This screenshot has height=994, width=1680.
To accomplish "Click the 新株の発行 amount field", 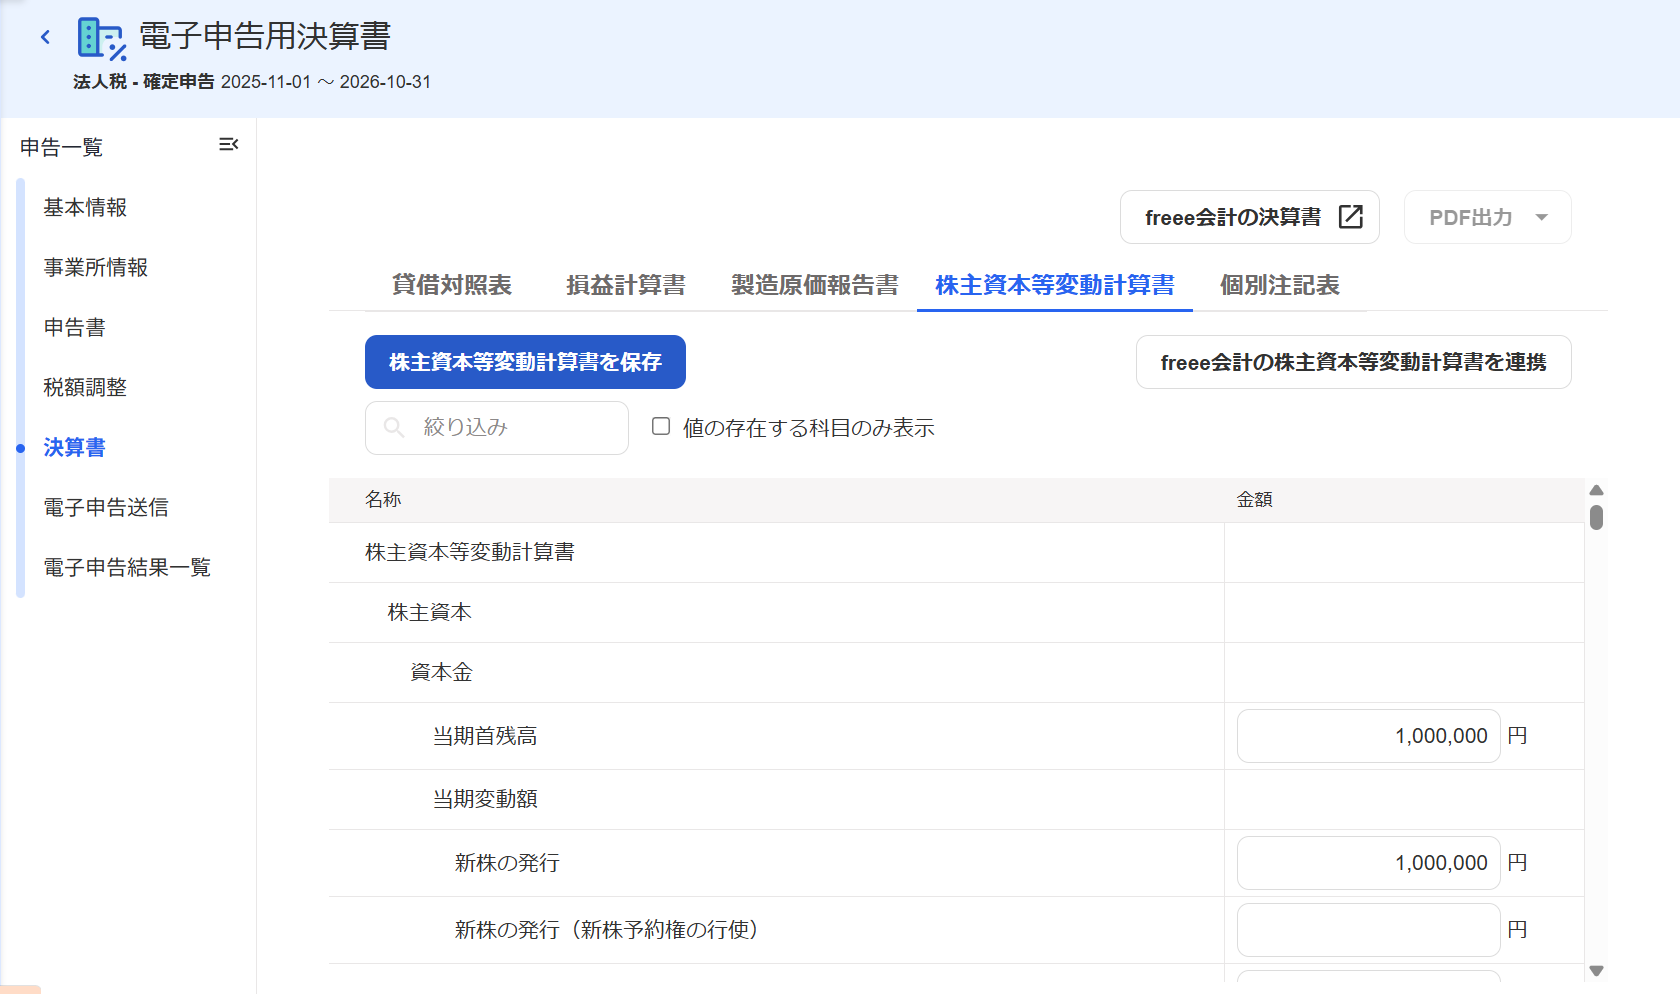I will [1369, 863].
